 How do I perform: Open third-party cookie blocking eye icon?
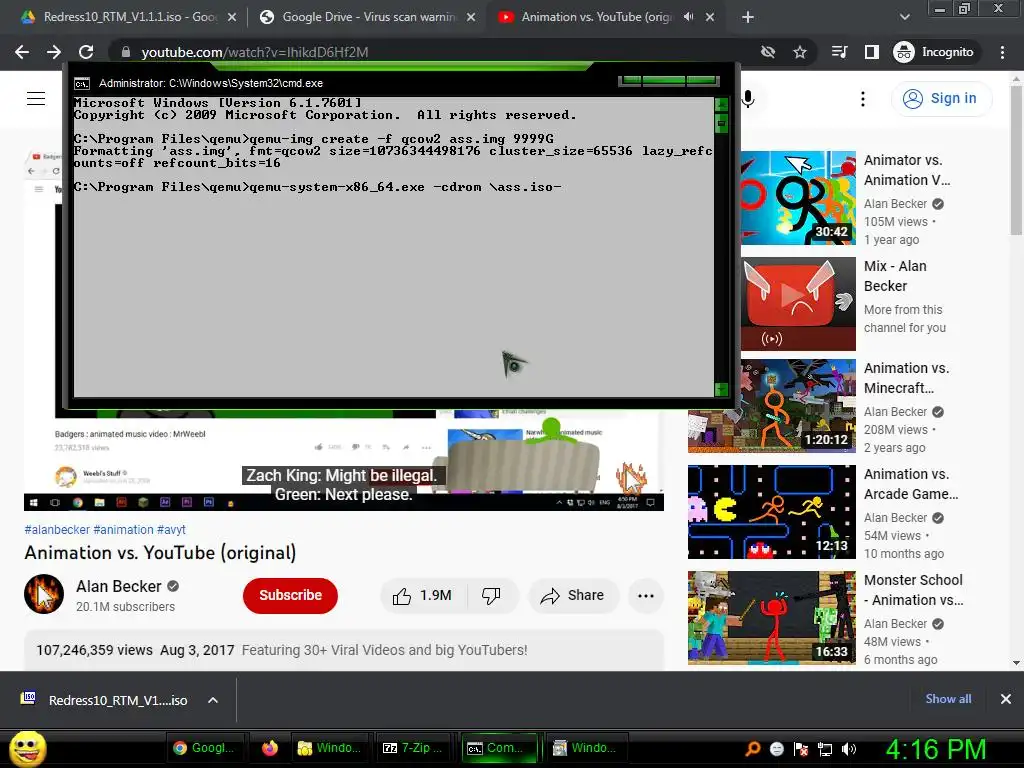pyautogui.click(x=768, y=52)
